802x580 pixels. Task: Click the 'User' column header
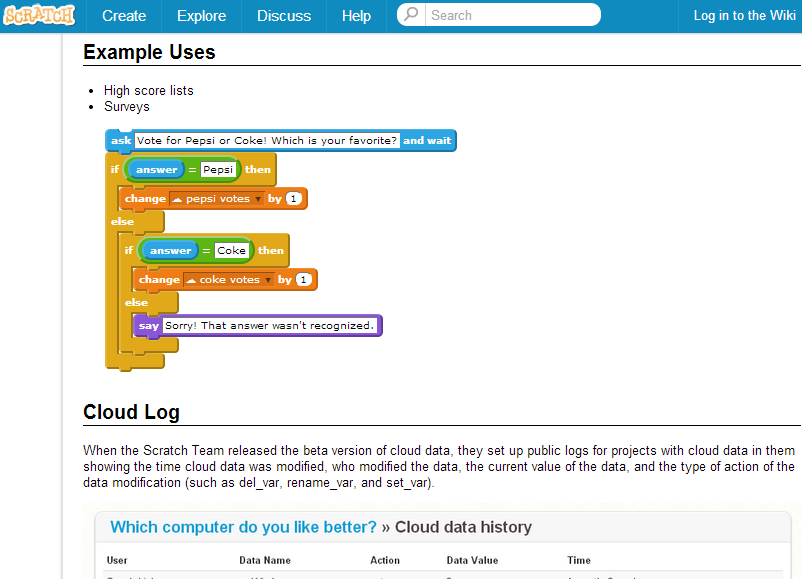point(117,560)
